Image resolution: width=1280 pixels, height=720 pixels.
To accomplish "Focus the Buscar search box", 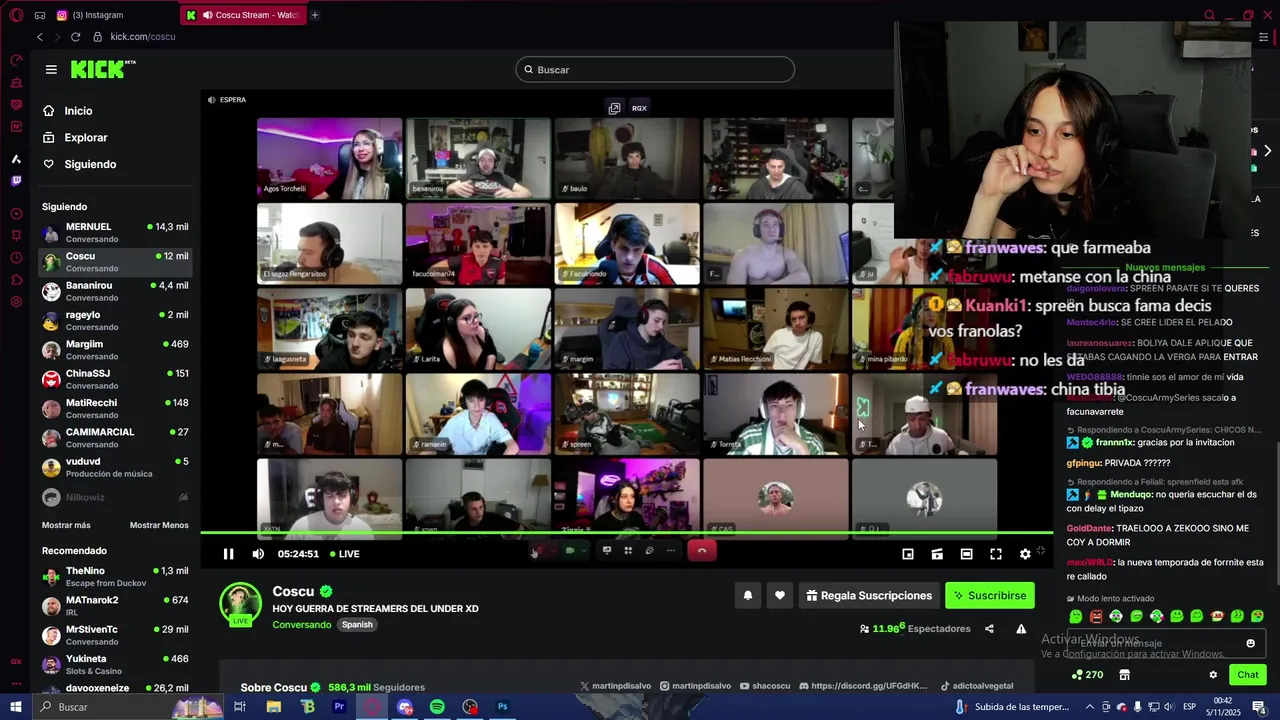I will tap(655, 69).
